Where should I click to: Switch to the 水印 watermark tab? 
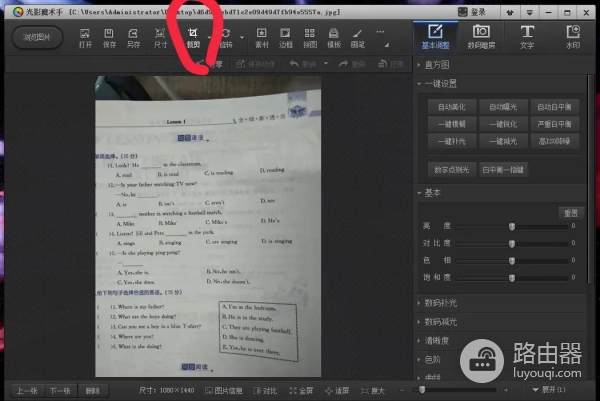[573, 37]
